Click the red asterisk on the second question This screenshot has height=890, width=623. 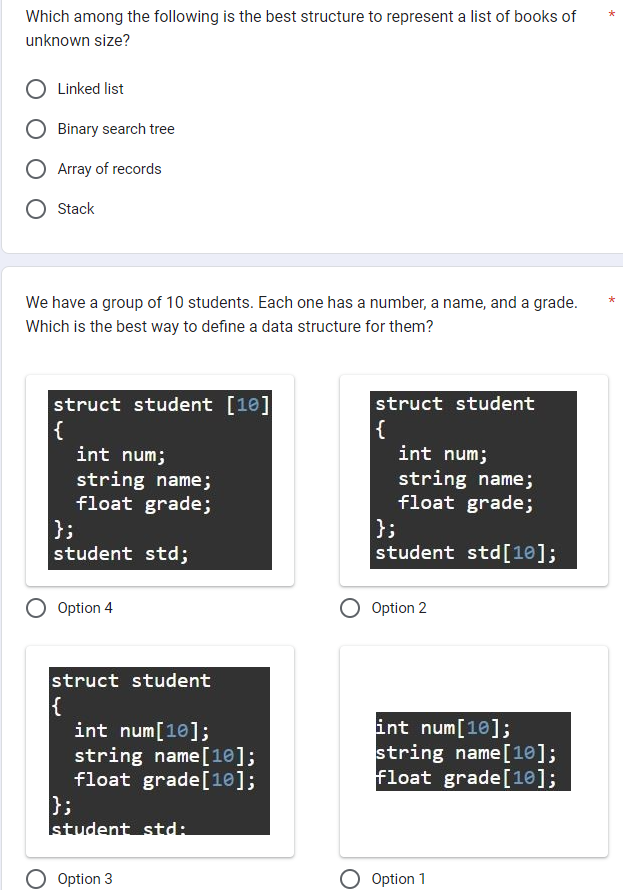point(611,300)
